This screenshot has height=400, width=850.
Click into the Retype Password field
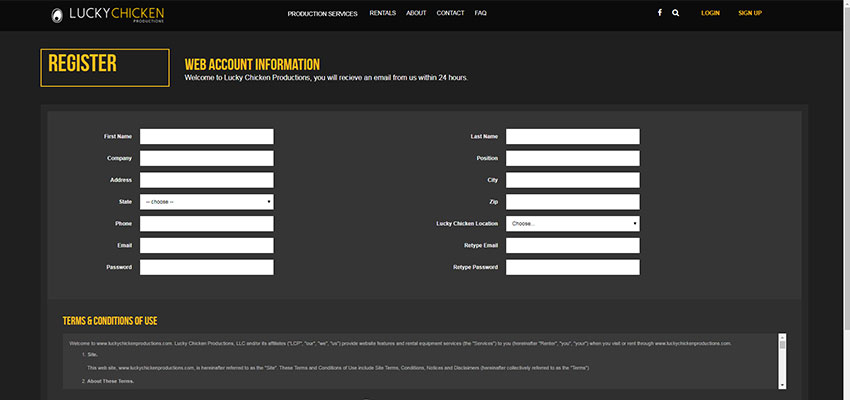pos(572,267)
